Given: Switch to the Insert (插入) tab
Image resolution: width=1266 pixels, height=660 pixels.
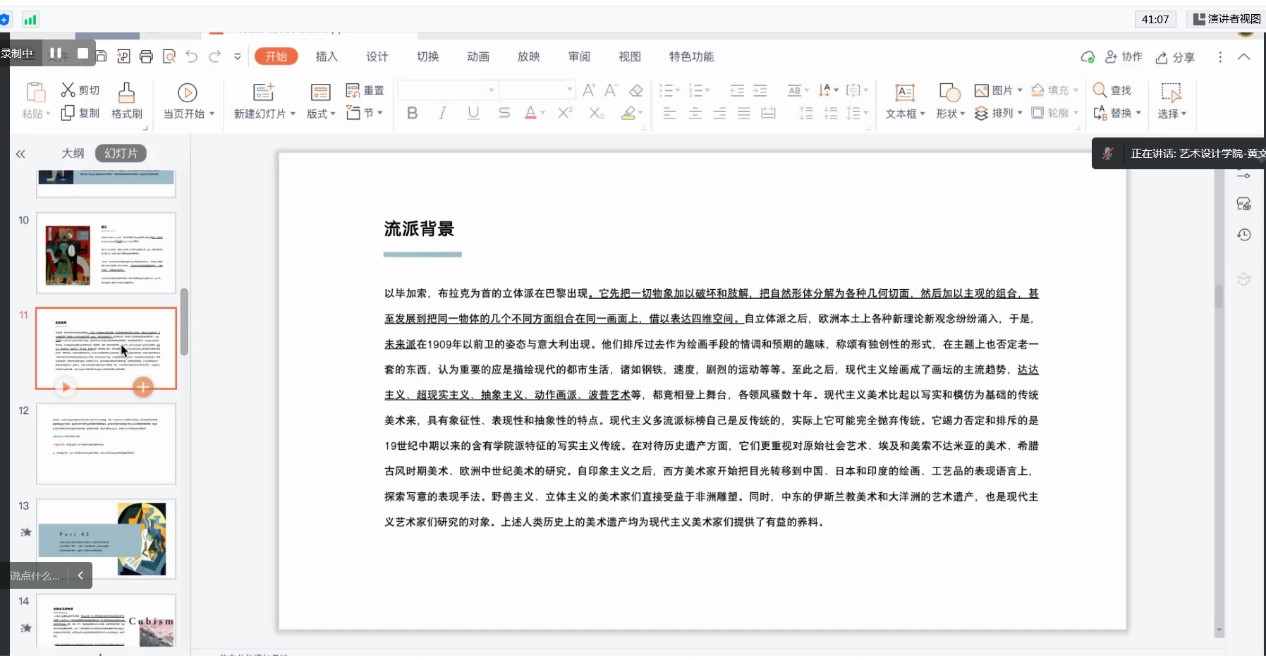Looking at the screenshot, I should [x=327, y=57].
